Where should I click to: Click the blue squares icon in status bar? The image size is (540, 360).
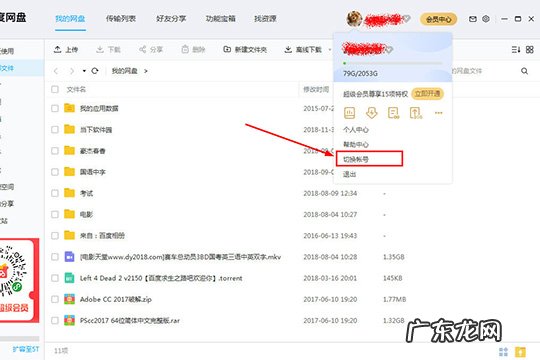pos(503,352)
